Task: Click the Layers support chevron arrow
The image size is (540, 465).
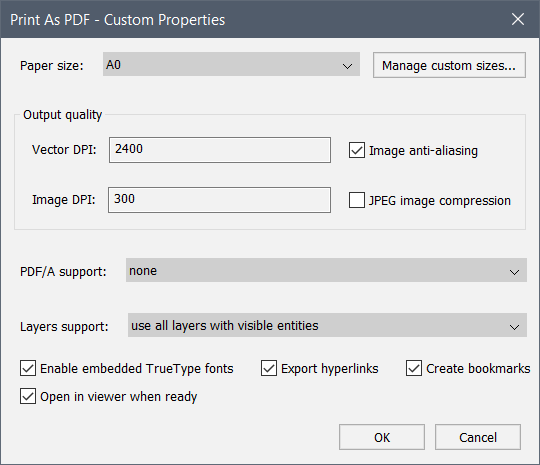Action: click(514, 327)
